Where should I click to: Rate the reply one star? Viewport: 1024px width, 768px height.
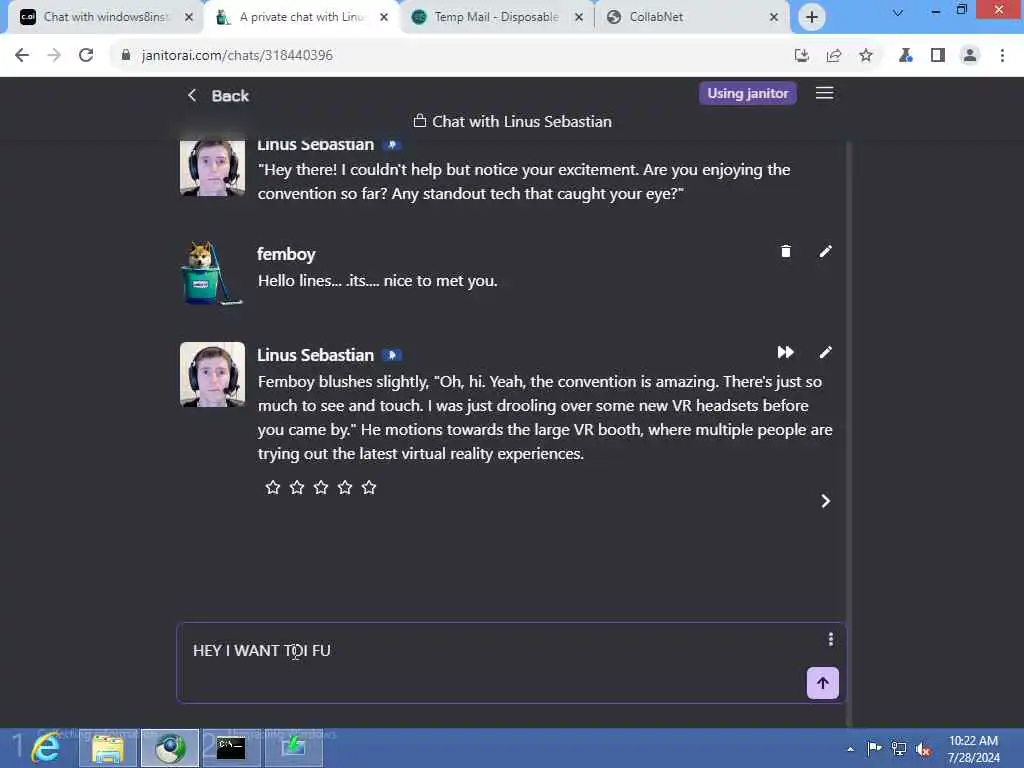(273, 487)
